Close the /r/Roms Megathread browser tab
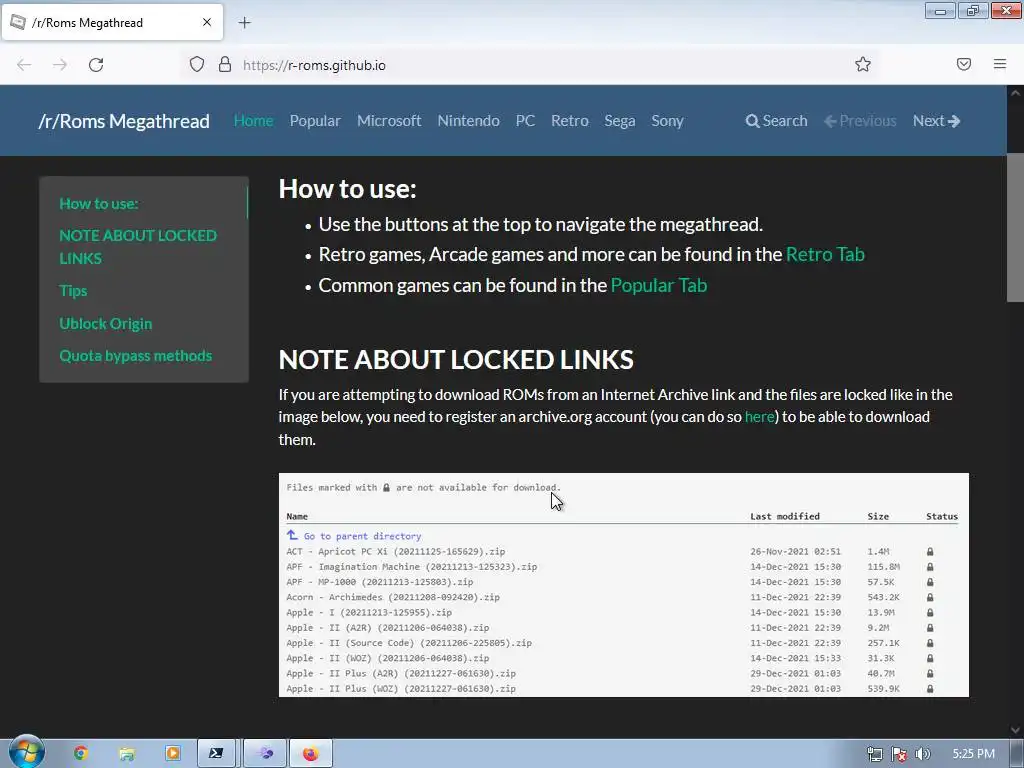Screen dimensions: 1024x768 207,22
